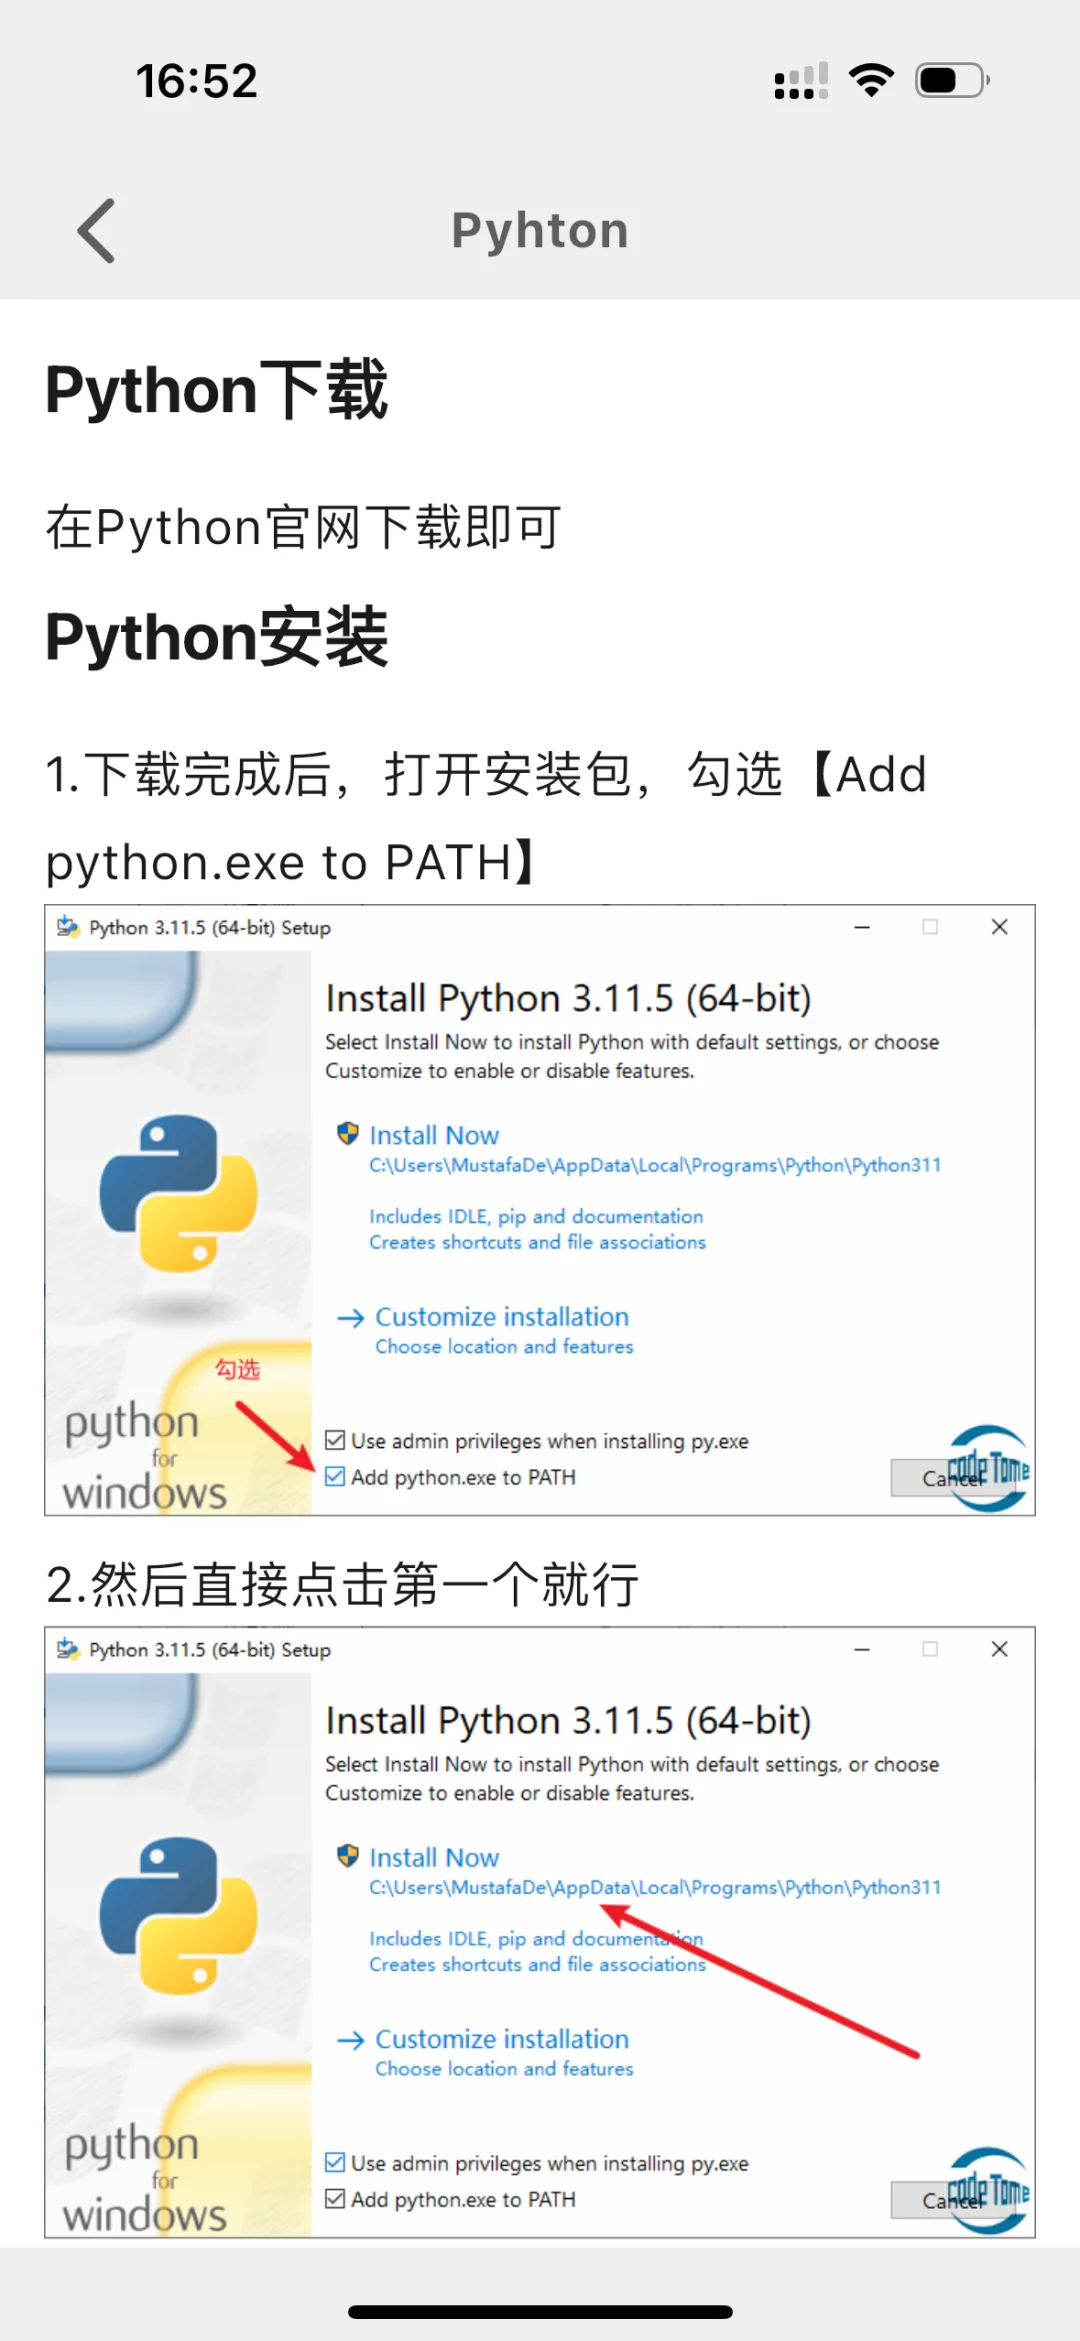The image size is (1080, 2341).
Task: Click the minimize icon in step 1 screenshot
Action: point(862,927)
